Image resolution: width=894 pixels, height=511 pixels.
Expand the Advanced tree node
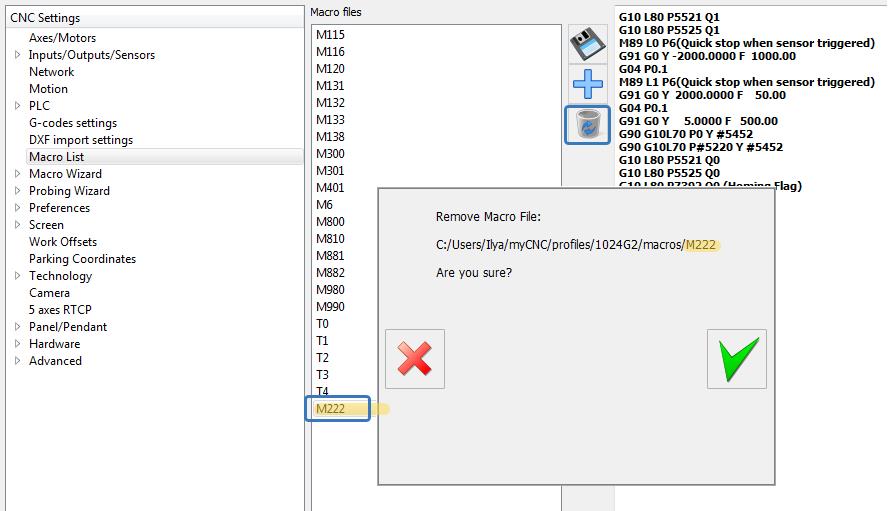point(18,361)
